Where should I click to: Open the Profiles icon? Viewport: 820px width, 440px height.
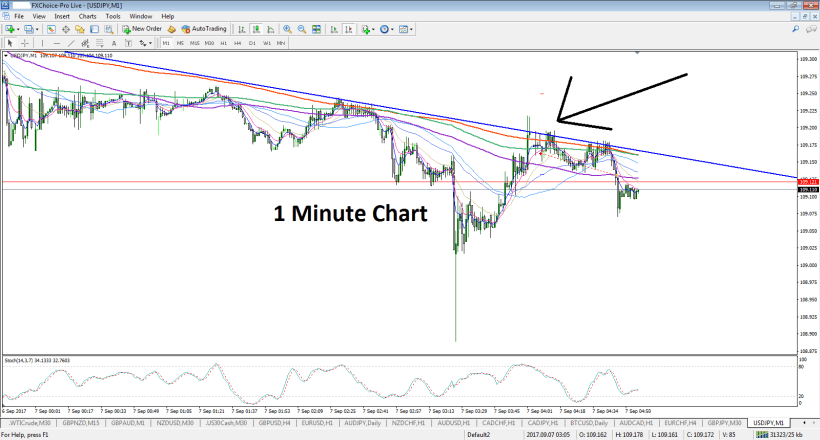click(x=28, y=29)
